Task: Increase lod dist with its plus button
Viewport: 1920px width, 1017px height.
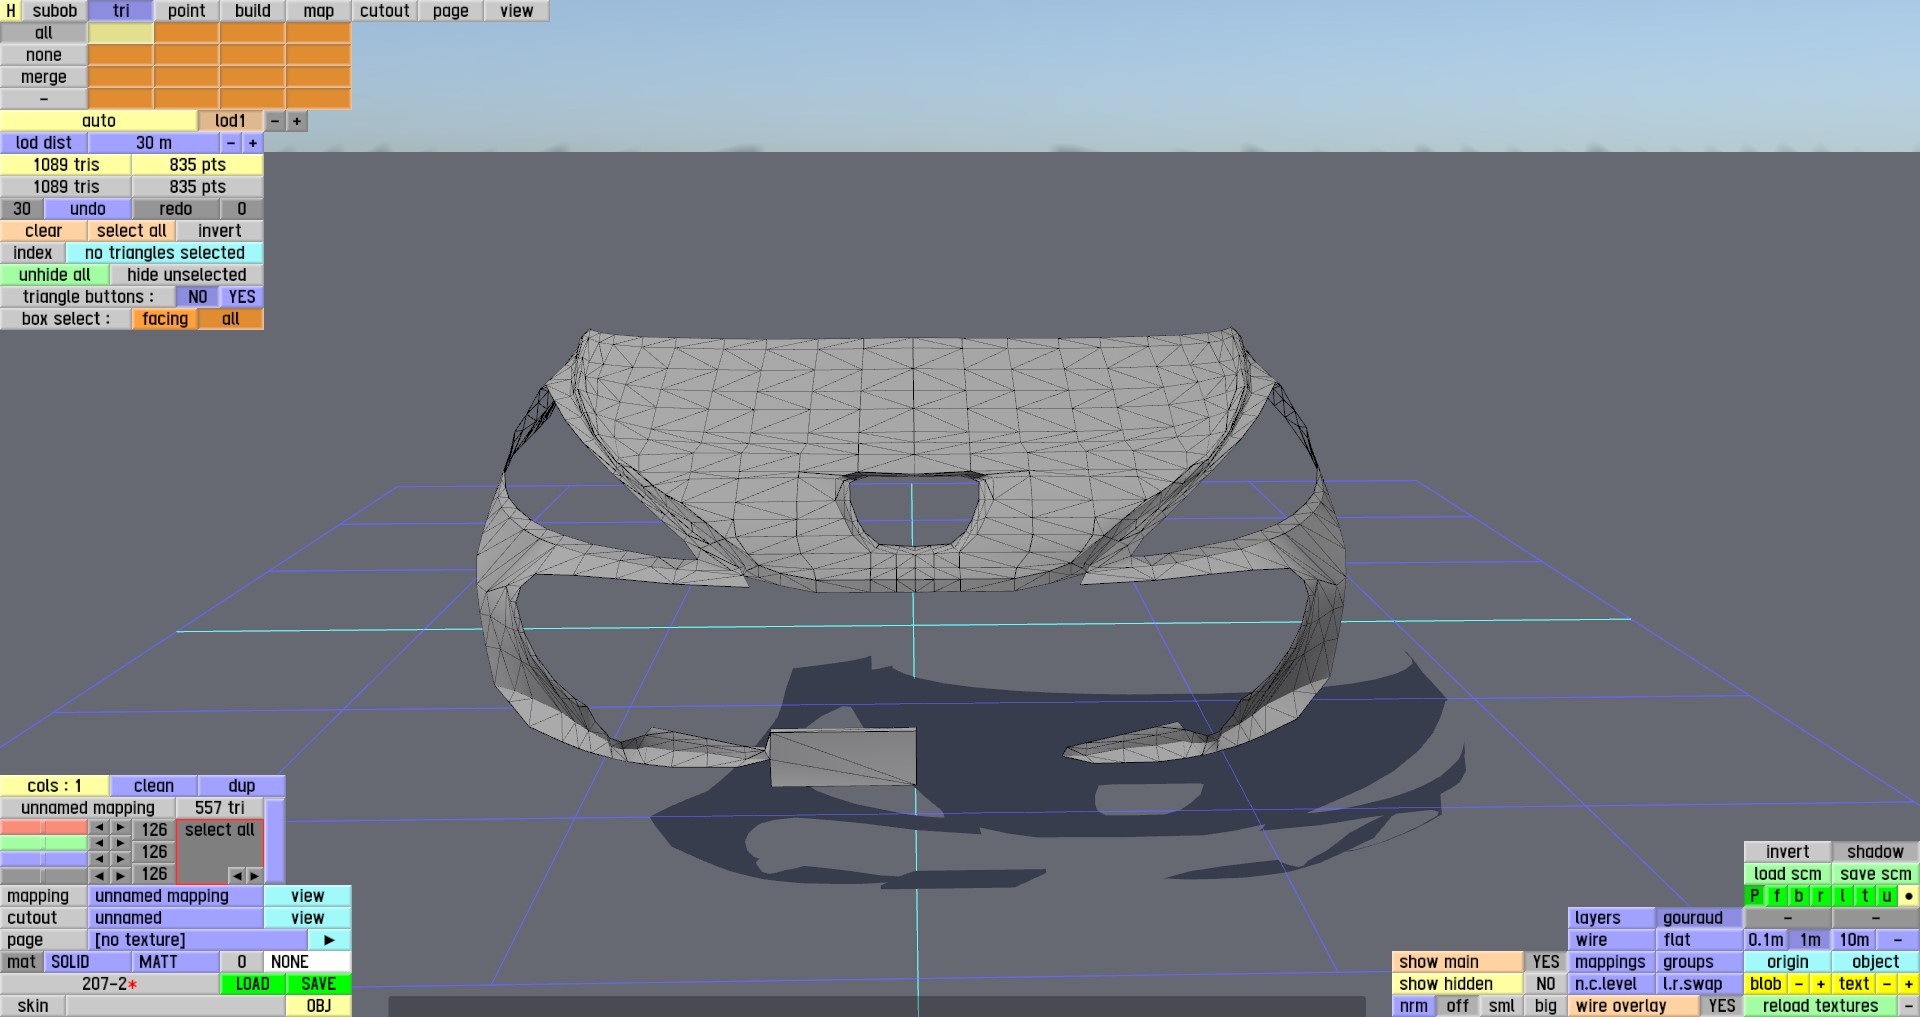Action: (x=253, y=143)
